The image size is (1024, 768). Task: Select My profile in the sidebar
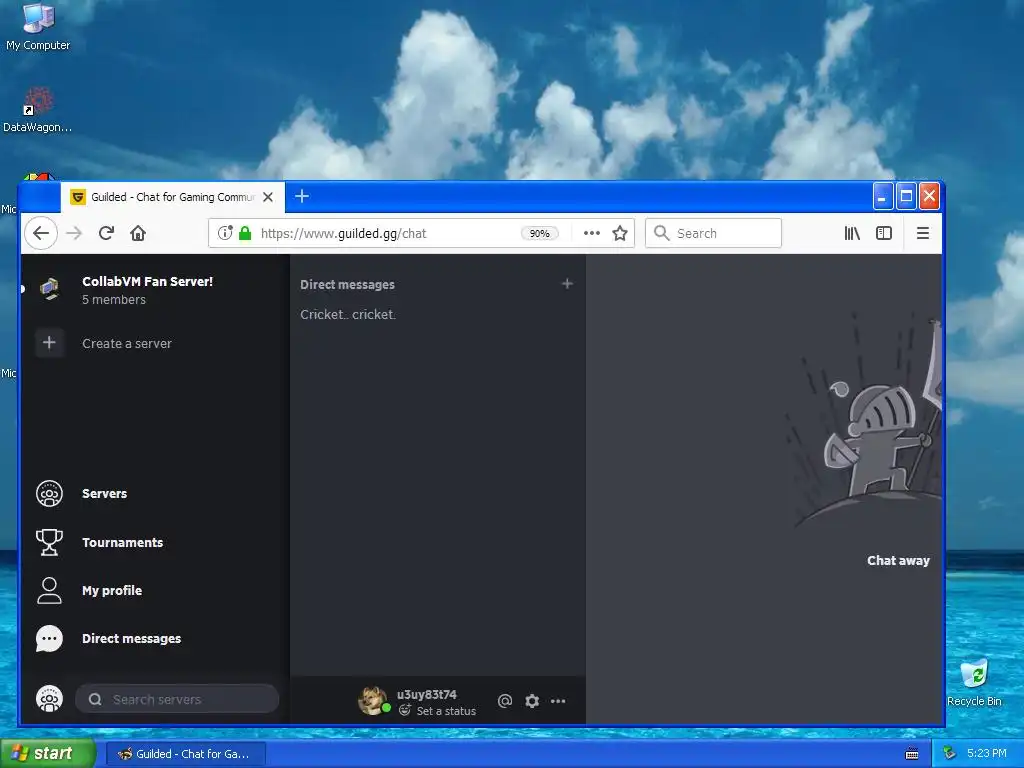112,590
